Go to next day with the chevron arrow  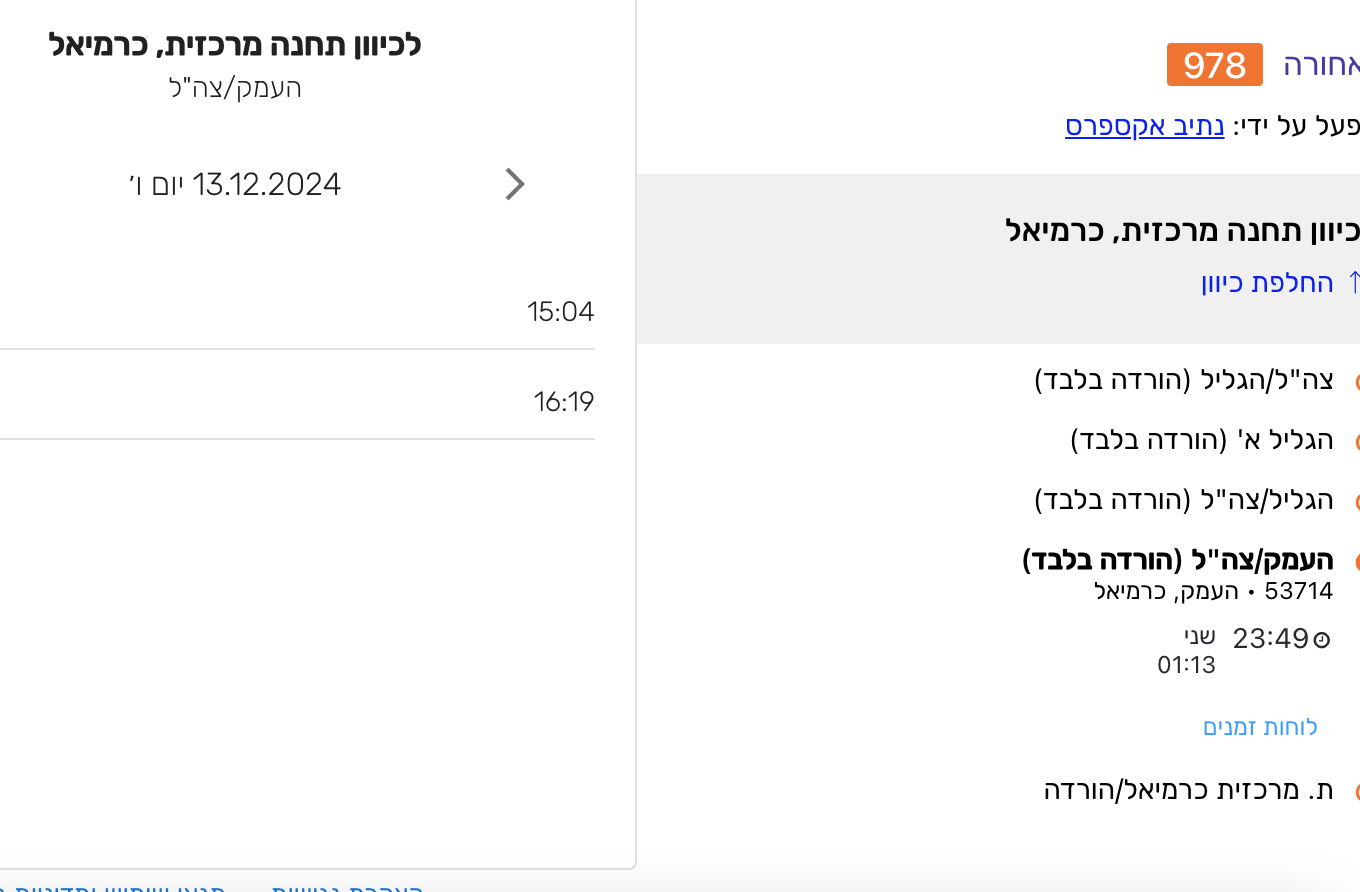click(515, 184)
